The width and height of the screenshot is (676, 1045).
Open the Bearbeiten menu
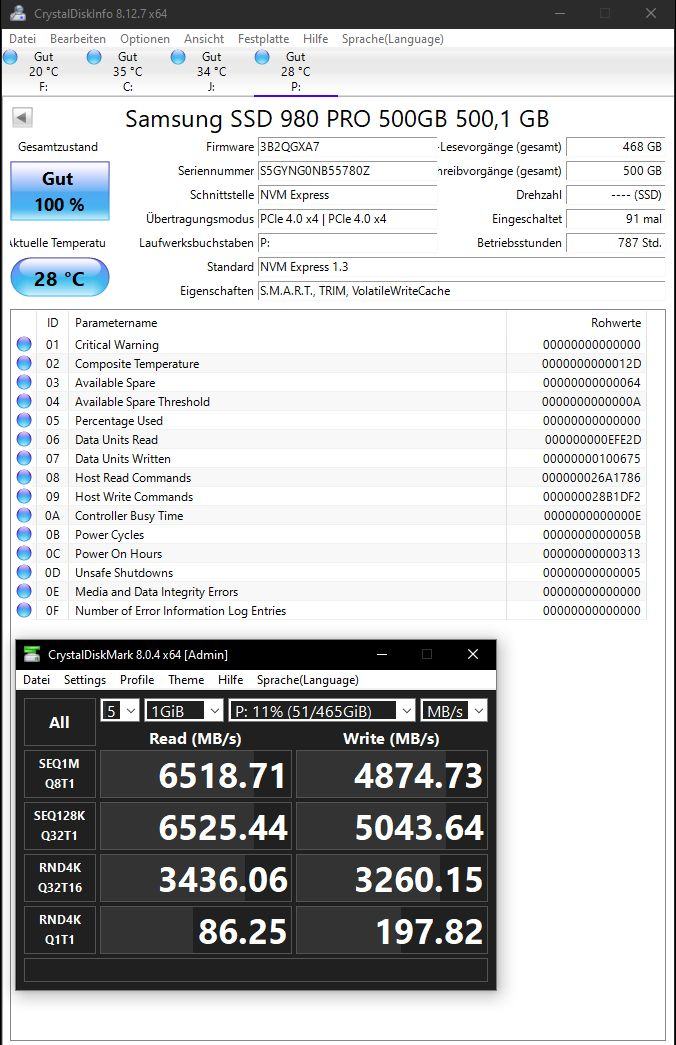pyautogui.click(x=78, y=39)
